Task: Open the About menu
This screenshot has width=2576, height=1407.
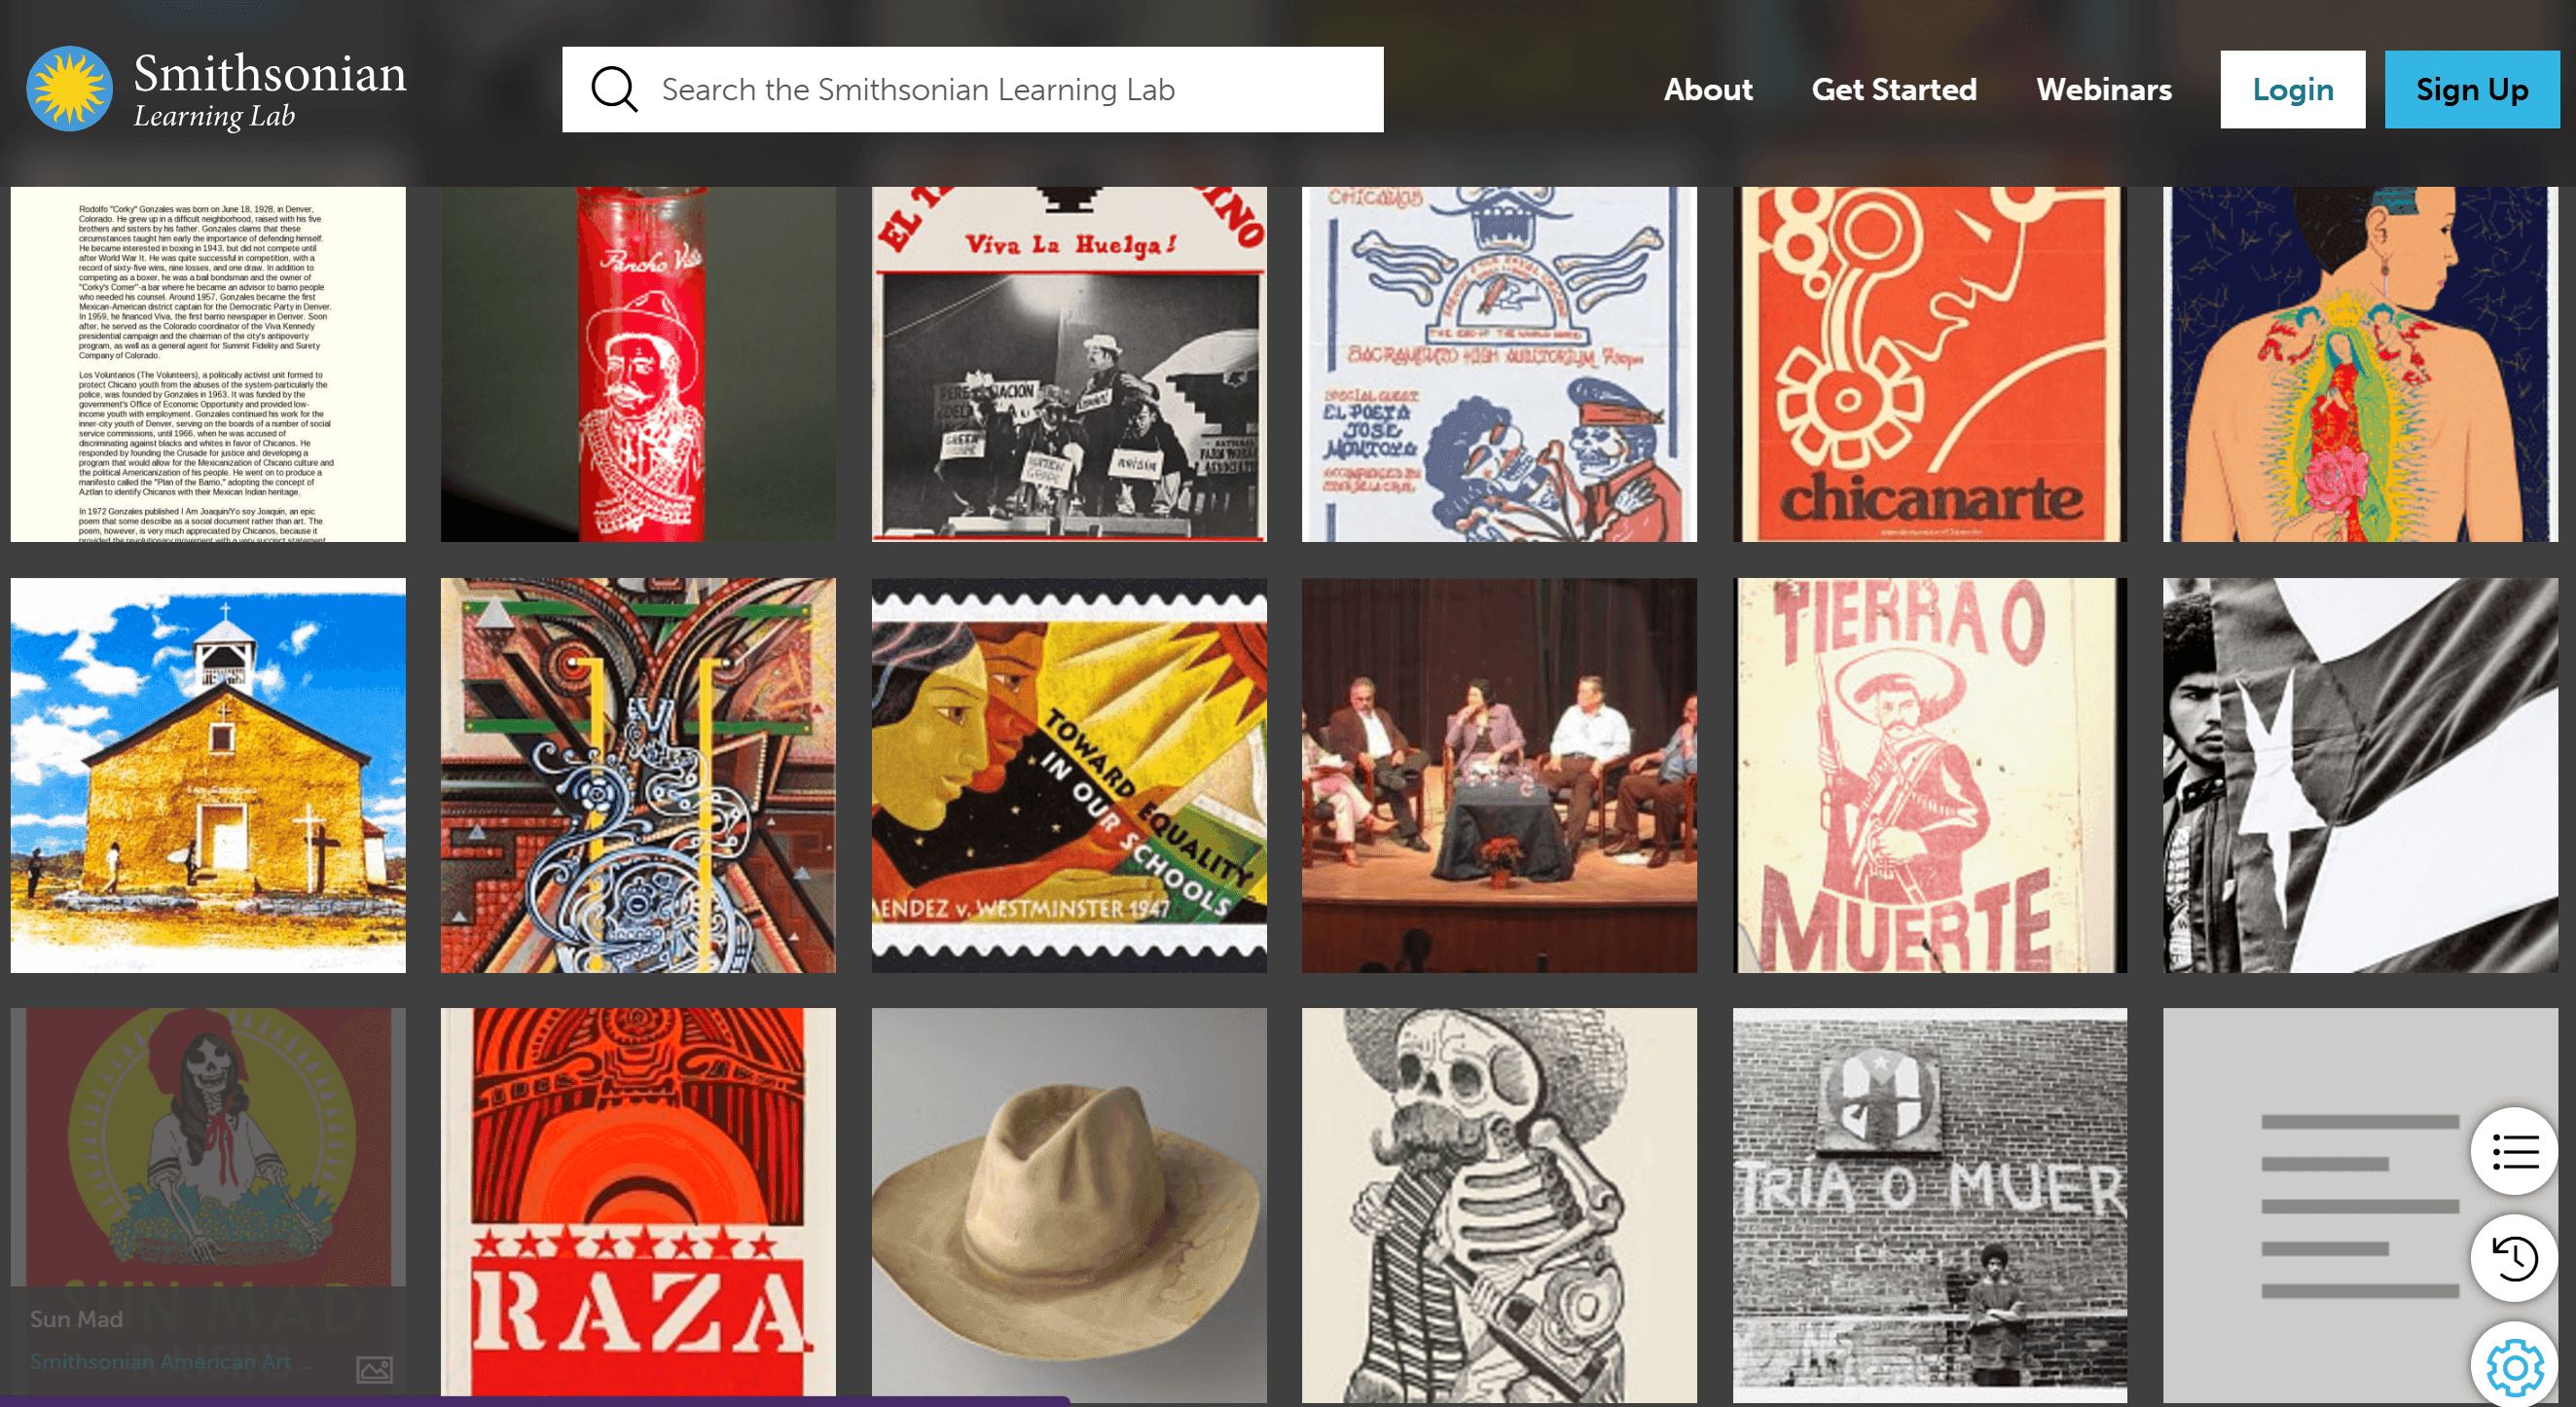Action: point(1708,89)
